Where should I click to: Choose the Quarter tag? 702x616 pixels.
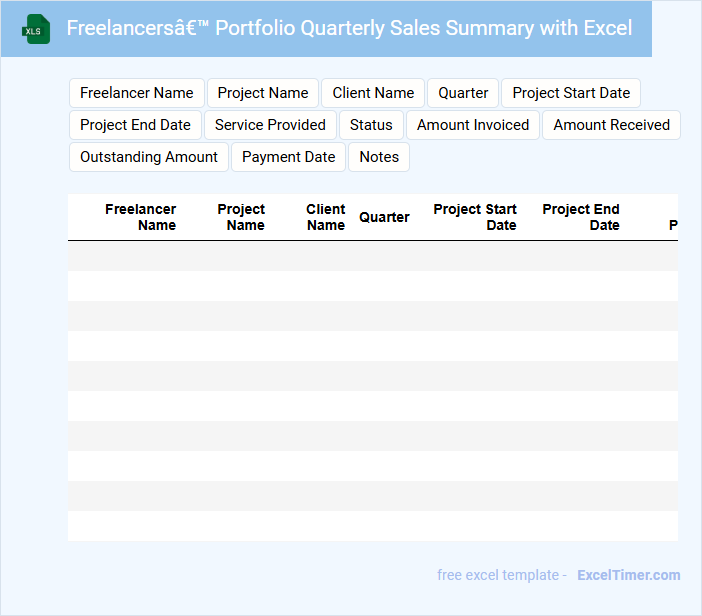pos(463,93)
